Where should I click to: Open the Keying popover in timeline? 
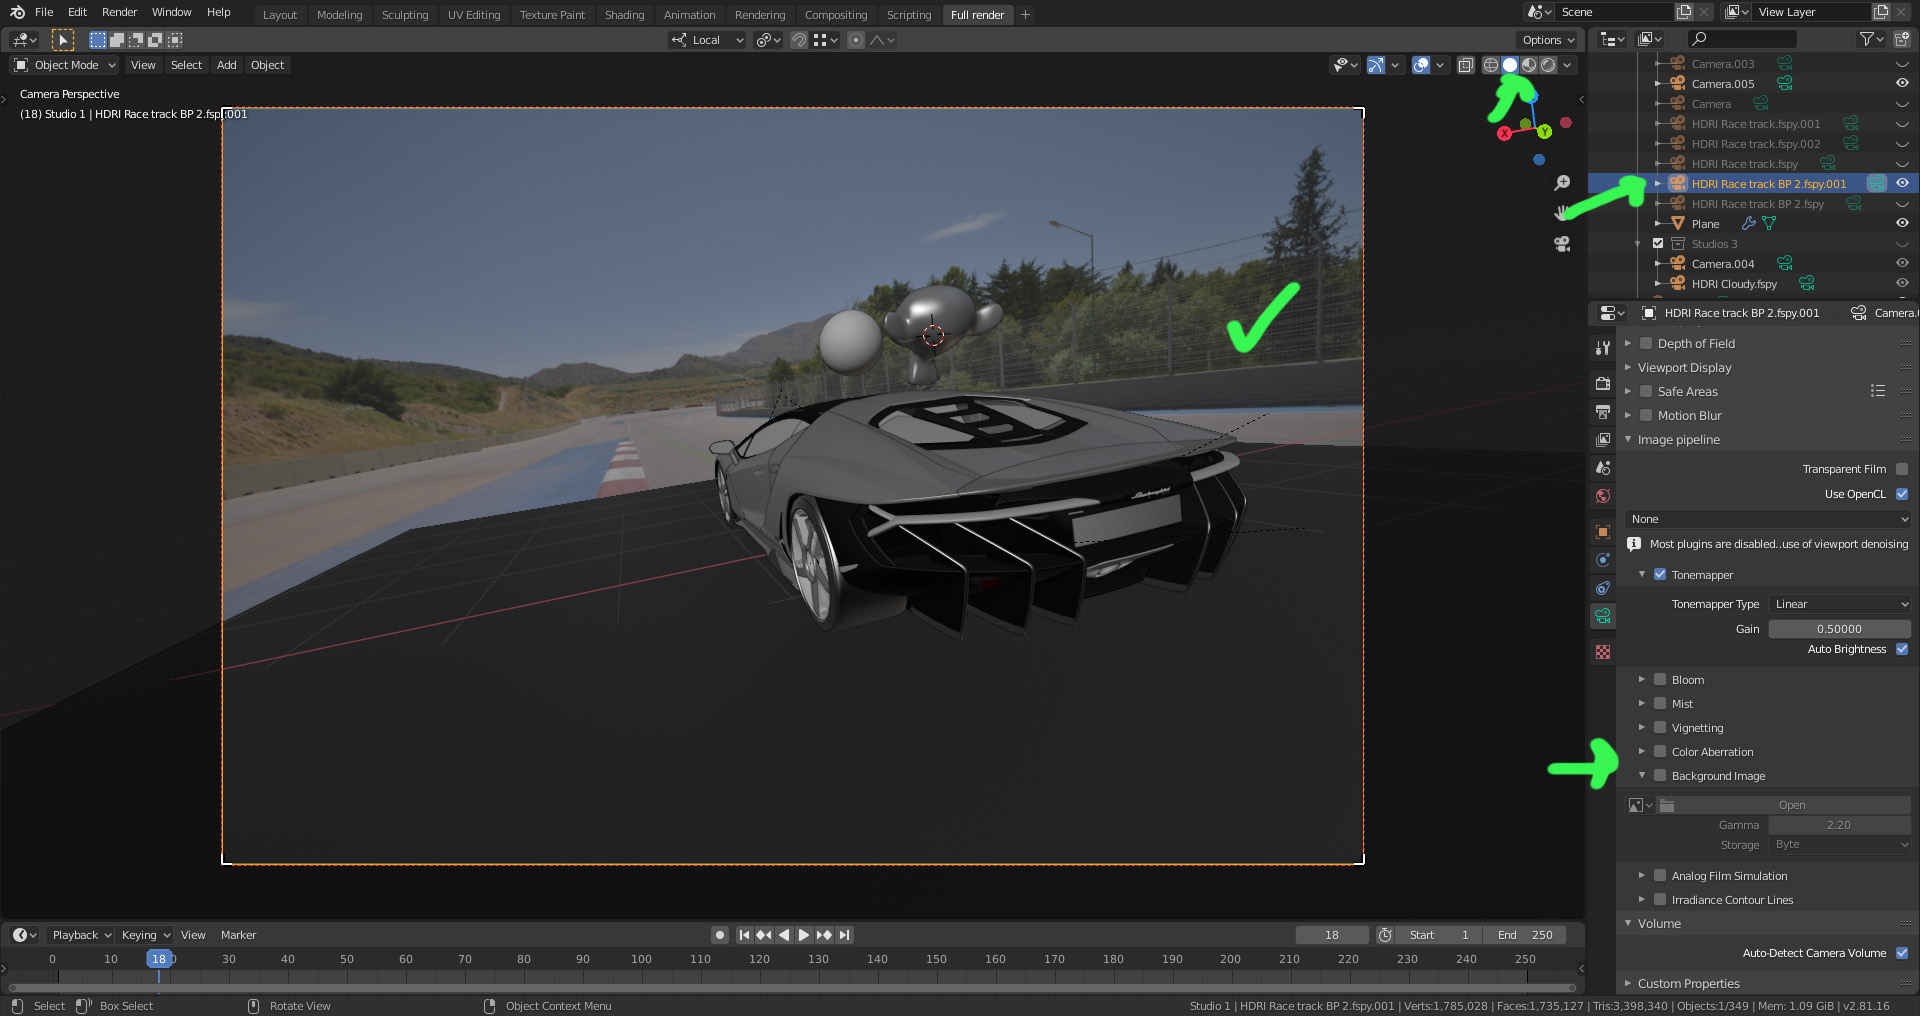[145, 935]
